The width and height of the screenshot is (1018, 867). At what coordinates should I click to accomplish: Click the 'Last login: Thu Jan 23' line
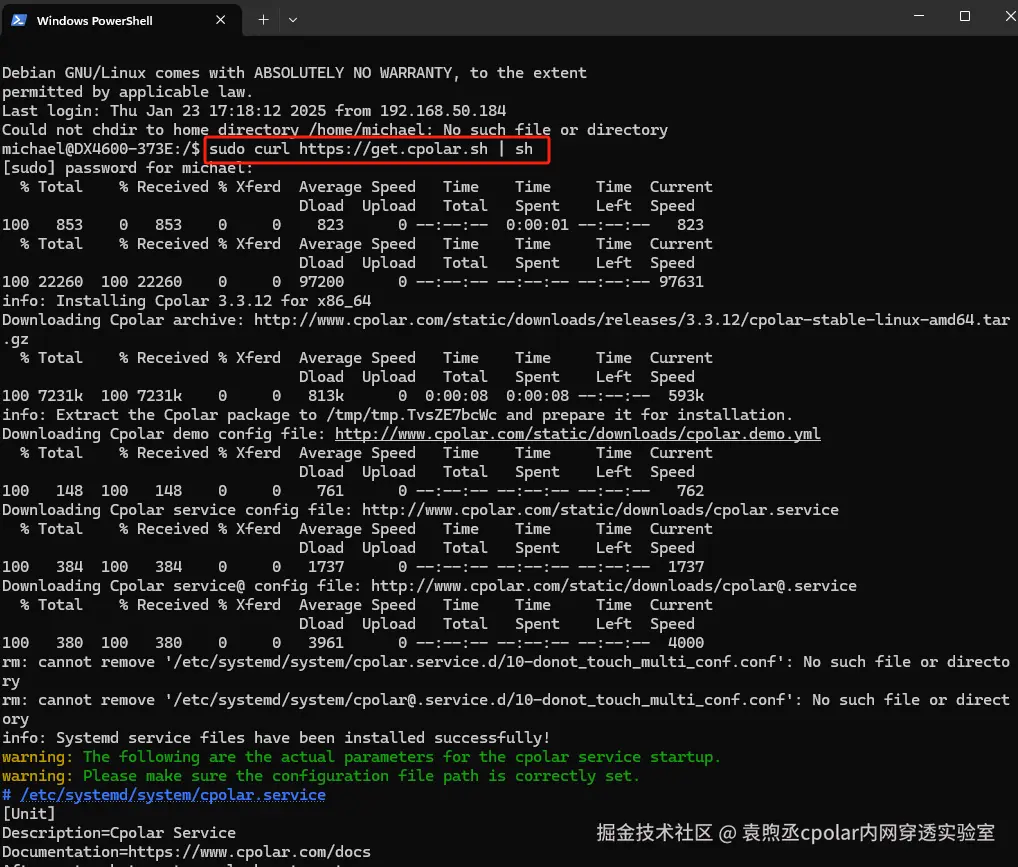click(x=254, y=111)
